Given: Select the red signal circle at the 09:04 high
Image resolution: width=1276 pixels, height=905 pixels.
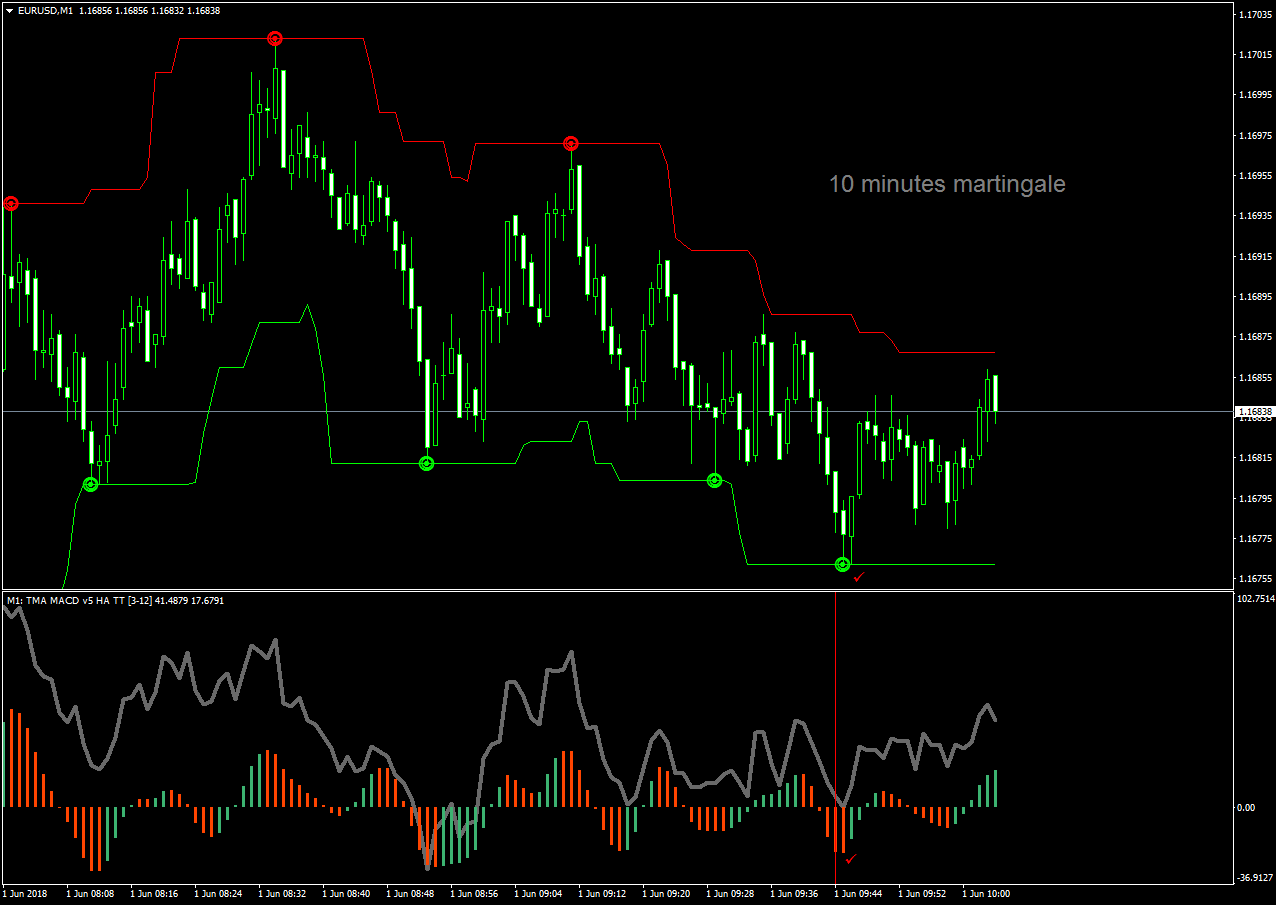Looking at the screenshot, I should point(570,143).
